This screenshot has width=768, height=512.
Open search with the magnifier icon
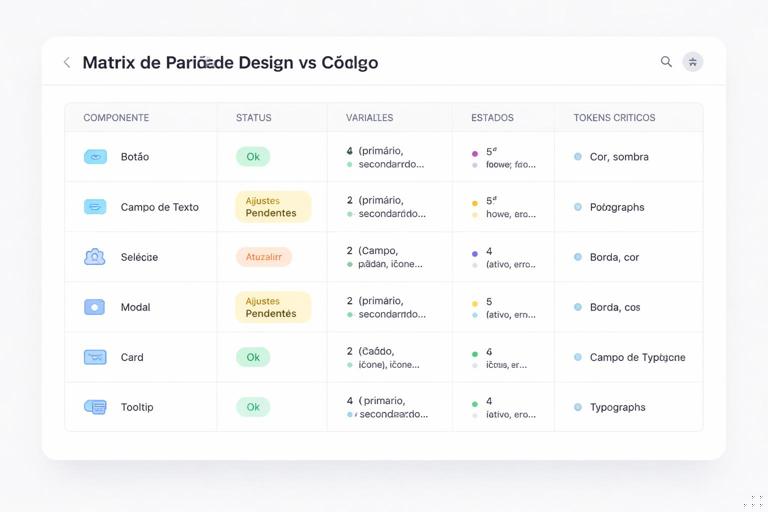666,62
